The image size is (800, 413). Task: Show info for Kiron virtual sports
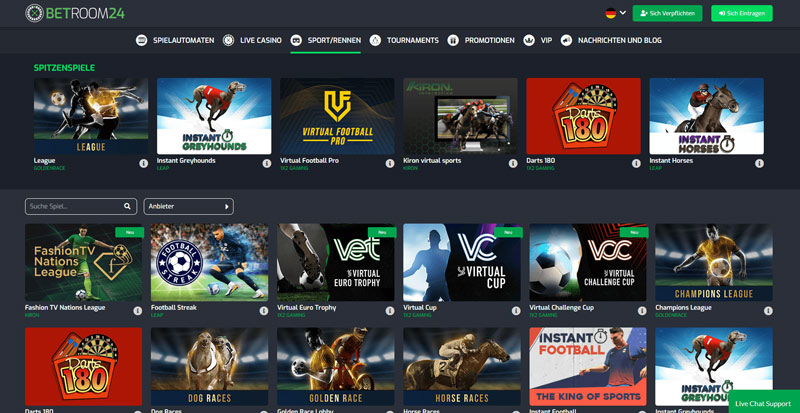(x=513, y=163)
